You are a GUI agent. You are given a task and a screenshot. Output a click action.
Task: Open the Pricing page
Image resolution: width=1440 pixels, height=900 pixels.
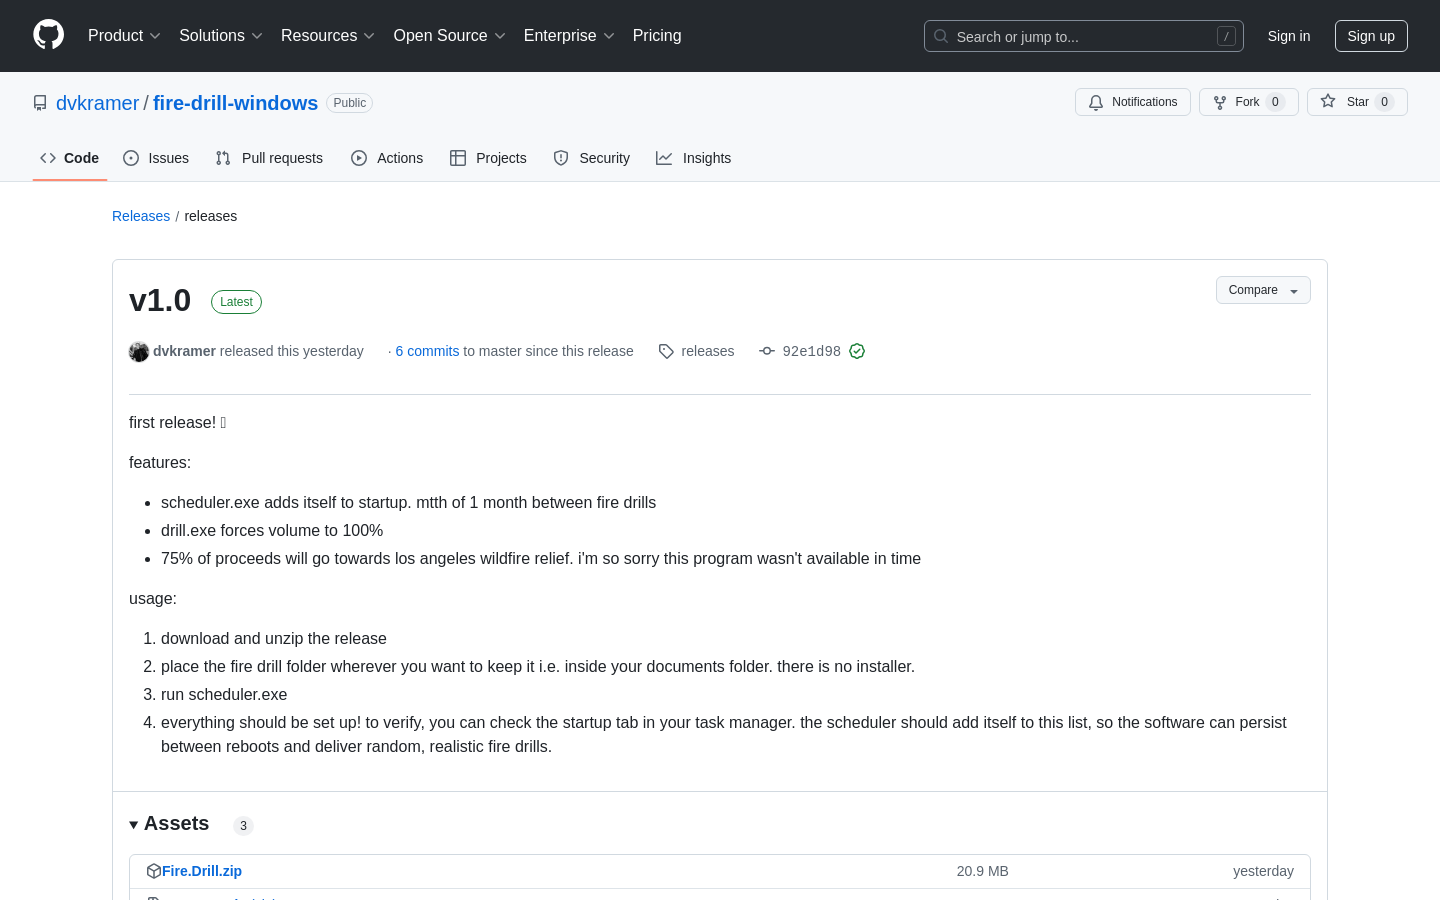657,35
